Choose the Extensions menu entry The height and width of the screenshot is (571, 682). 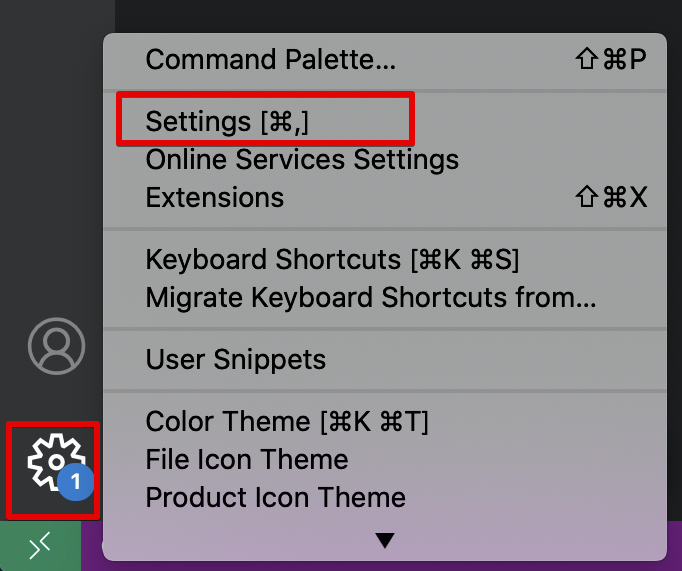pos(215,198)
